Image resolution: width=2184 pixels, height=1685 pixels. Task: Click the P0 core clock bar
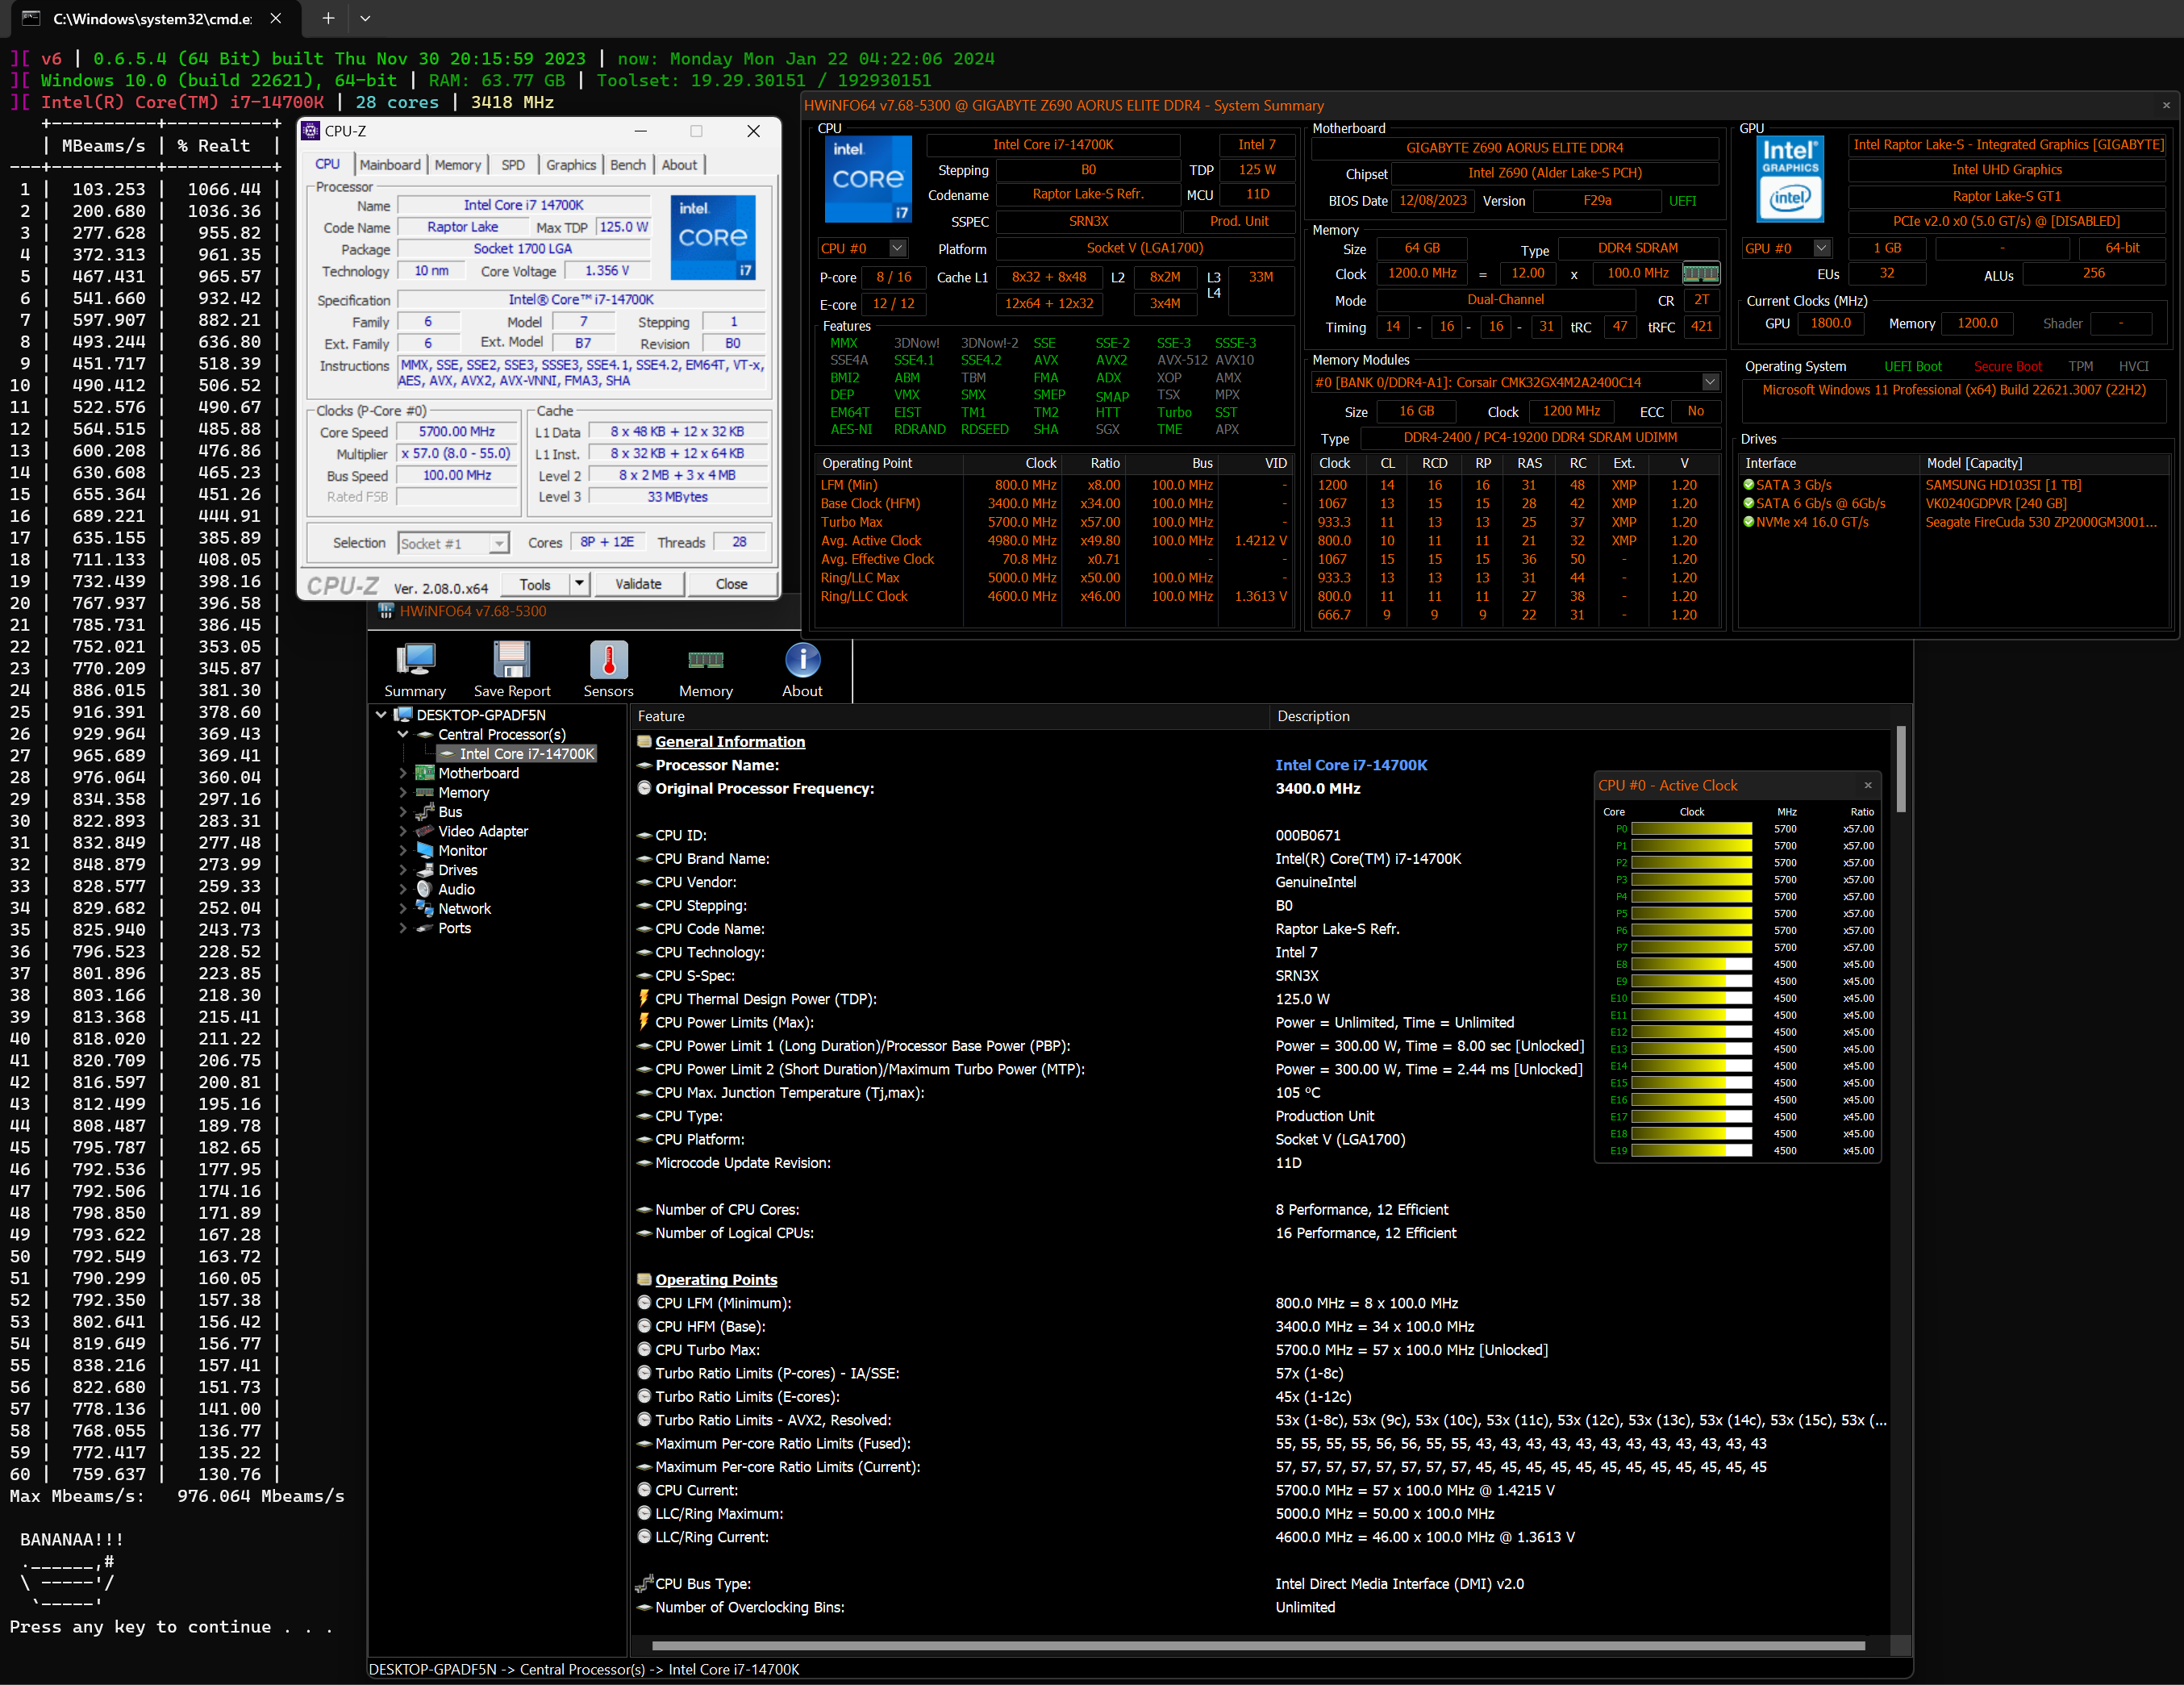click(1691, 829)
